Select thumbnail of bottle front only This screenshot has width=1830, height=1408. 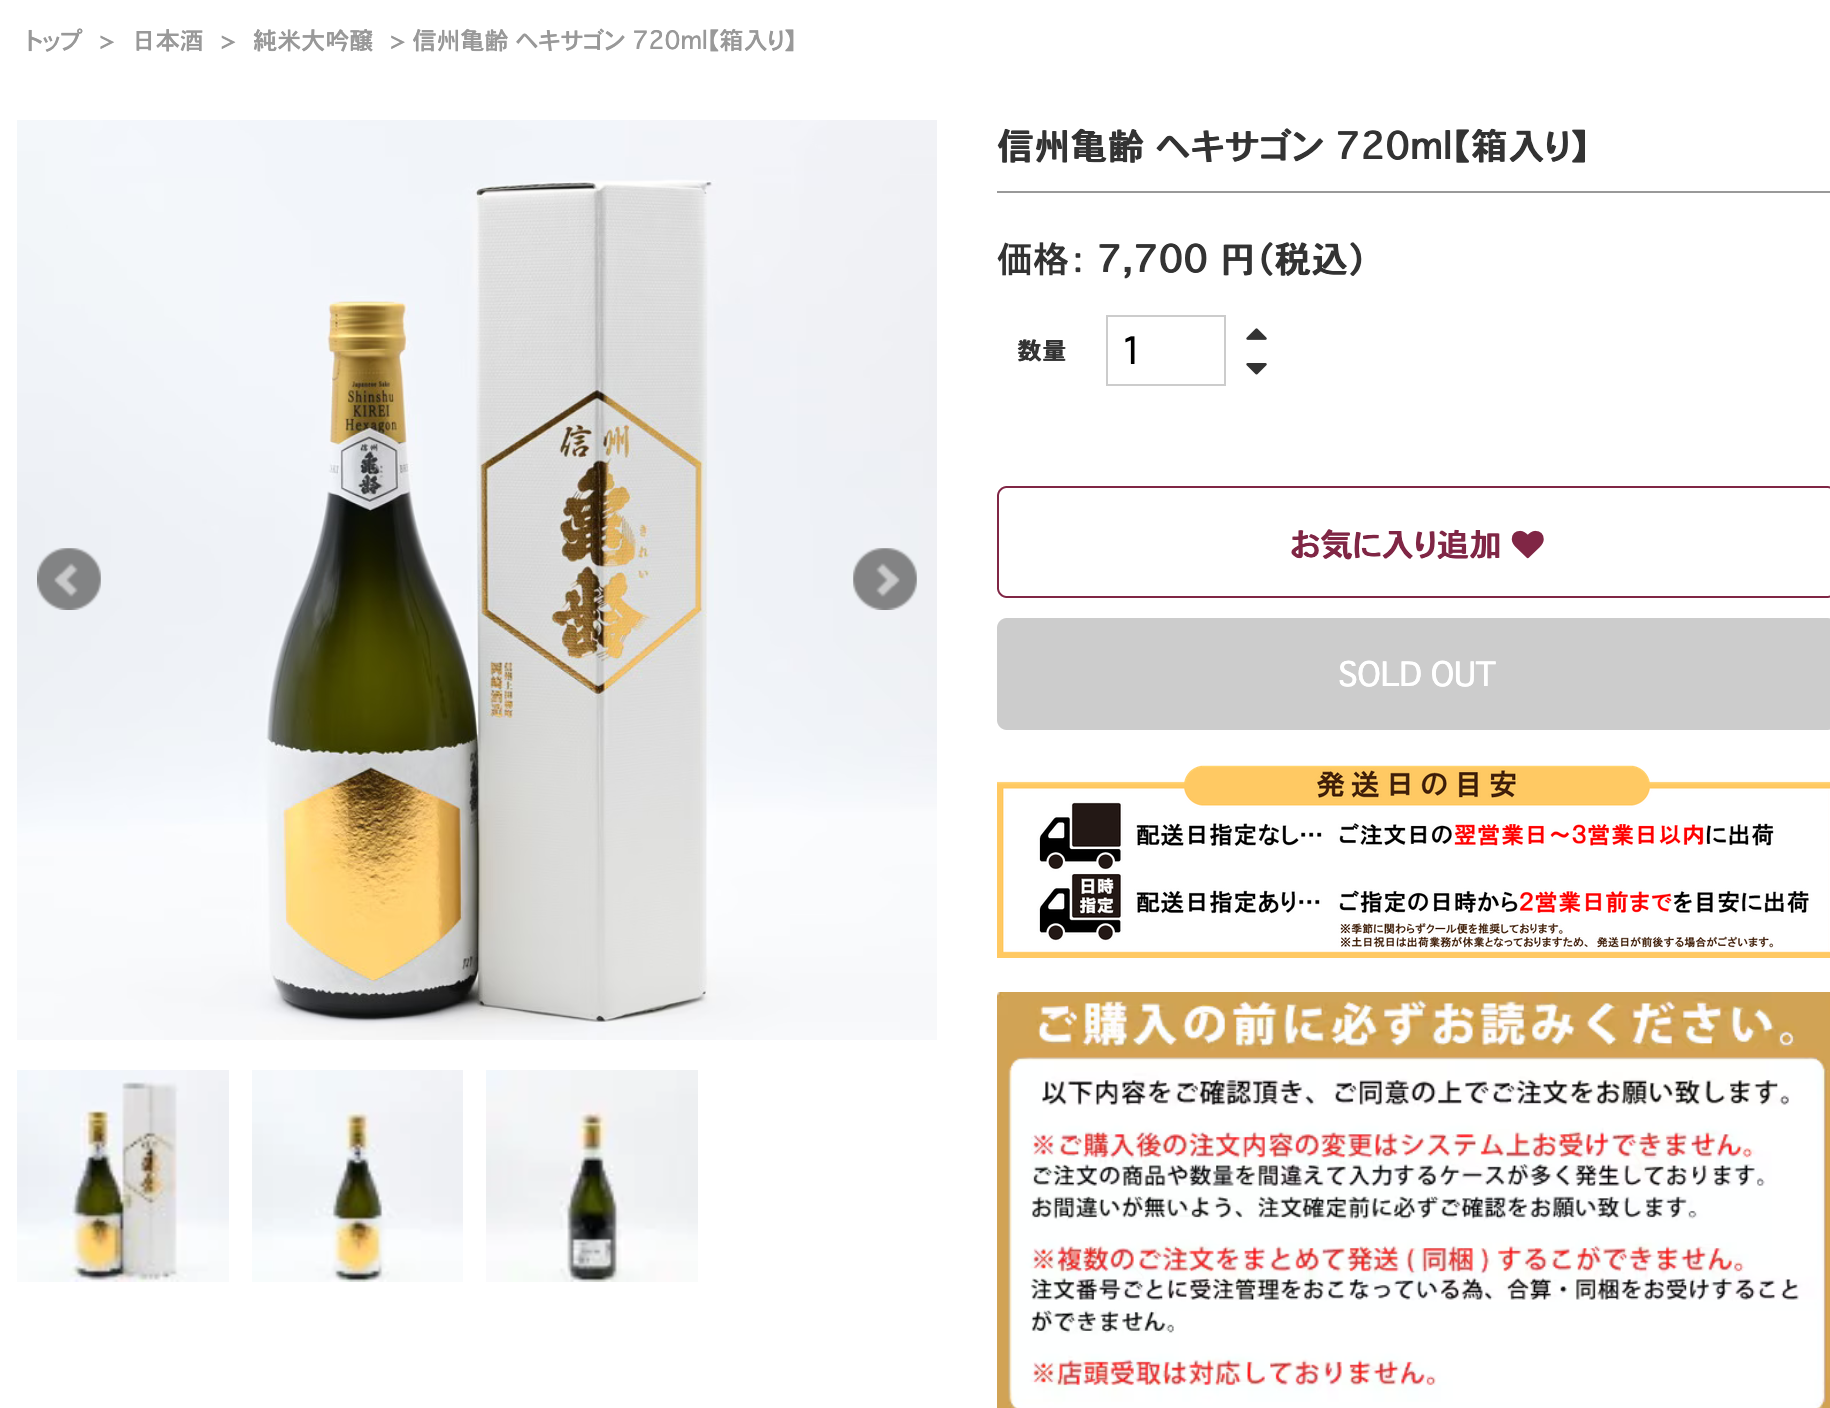pos(357,1176)
